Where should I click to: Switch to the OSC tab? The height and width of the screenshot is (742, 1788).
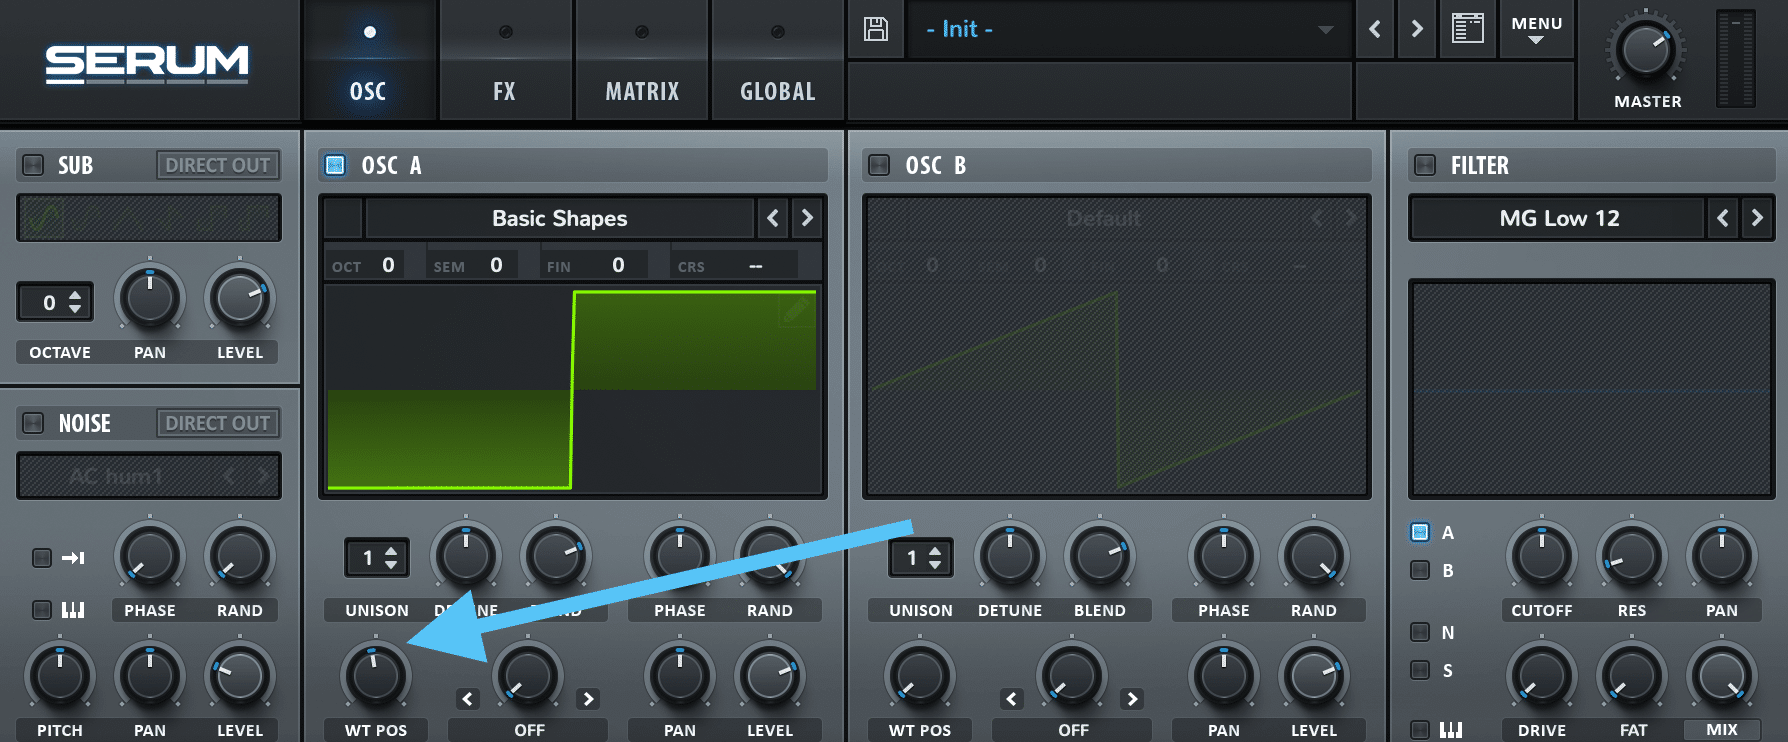pos(368,60)
